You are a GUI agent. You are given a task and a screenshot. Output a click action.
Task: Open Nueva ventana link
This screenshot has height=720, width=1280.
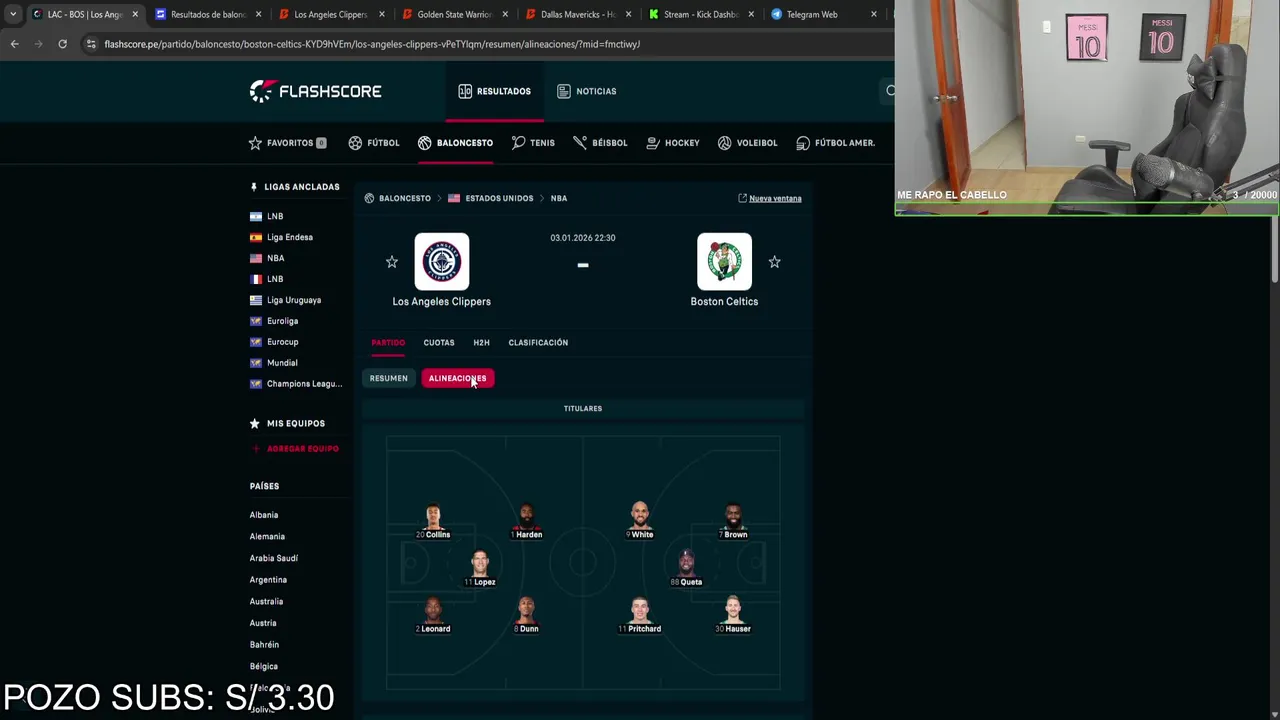(769, 198)
